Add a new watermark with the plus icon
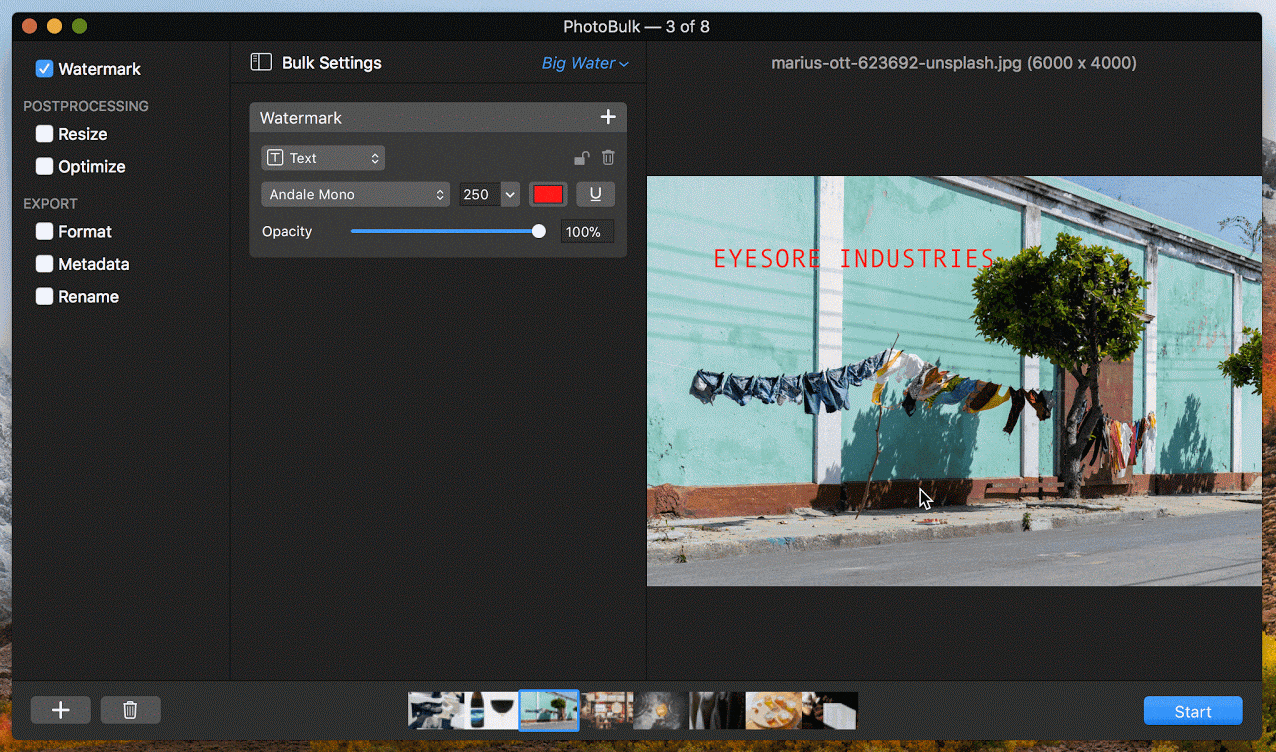 point(608,117)
